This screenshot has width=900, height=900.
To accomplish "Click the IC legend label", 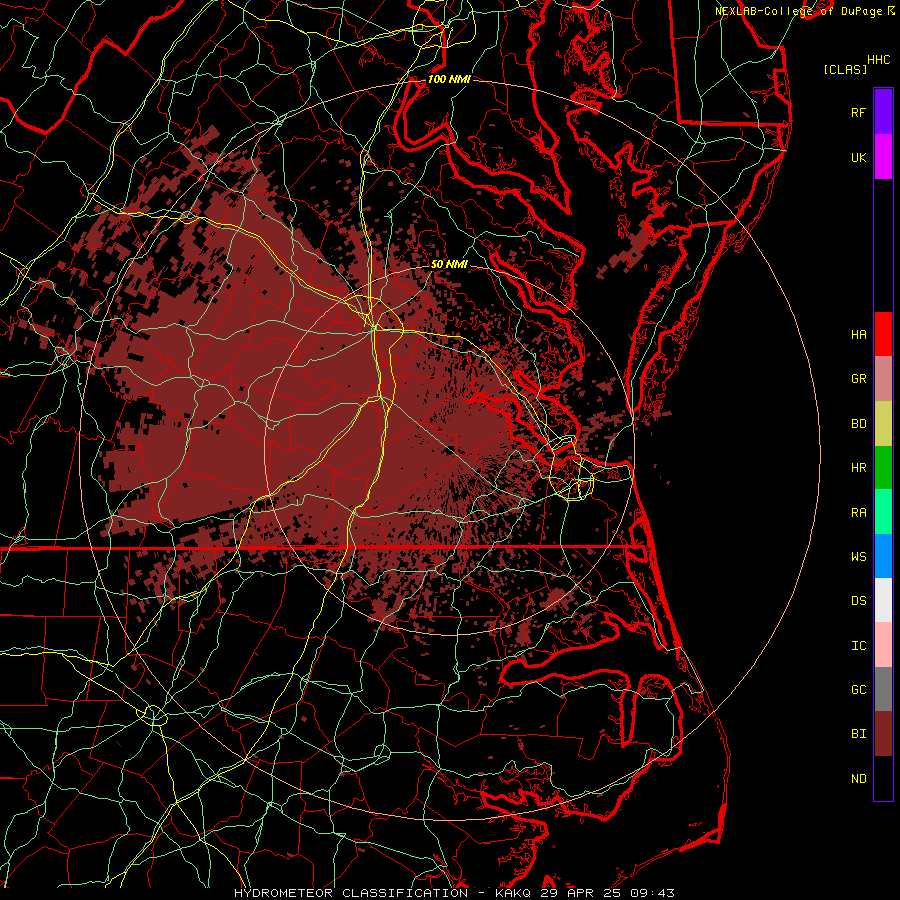I will (858, 646).
